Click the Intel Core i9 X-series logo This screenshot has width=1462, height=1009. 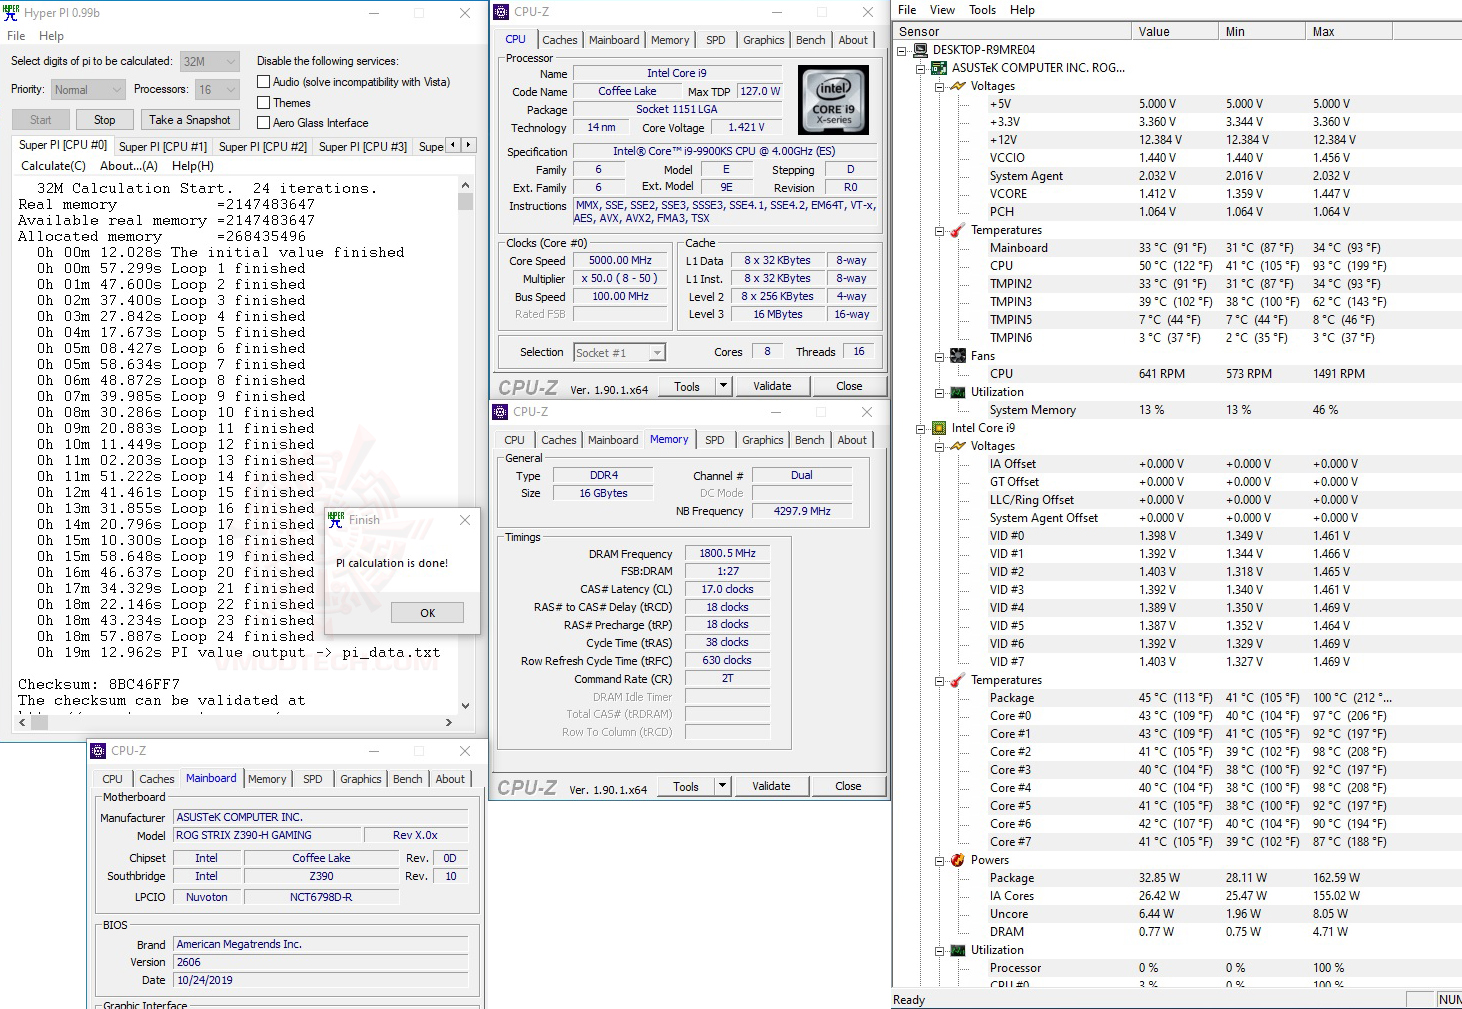click(834, 100)
